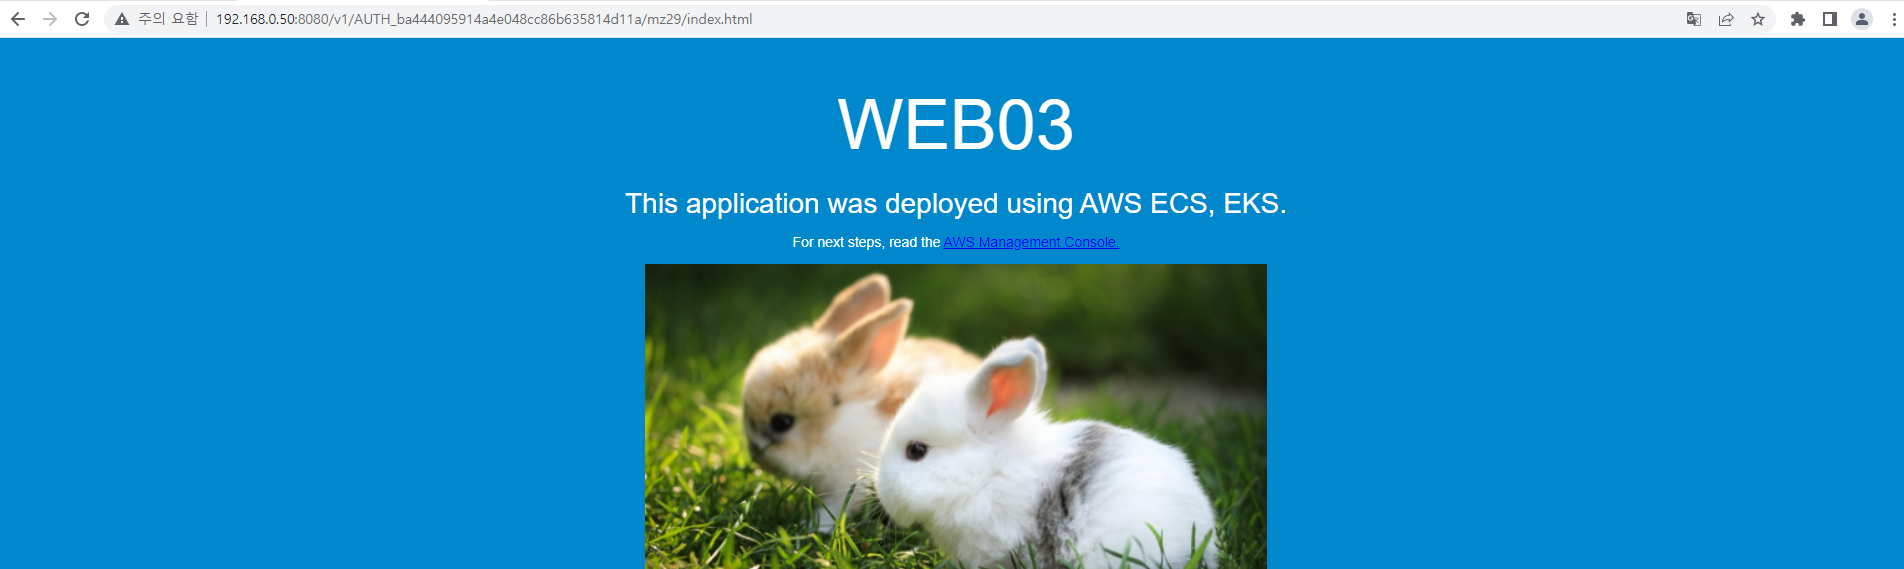1904x569 pixels.
Task: Click the WEB03 heading
Action: pos(956,125)
